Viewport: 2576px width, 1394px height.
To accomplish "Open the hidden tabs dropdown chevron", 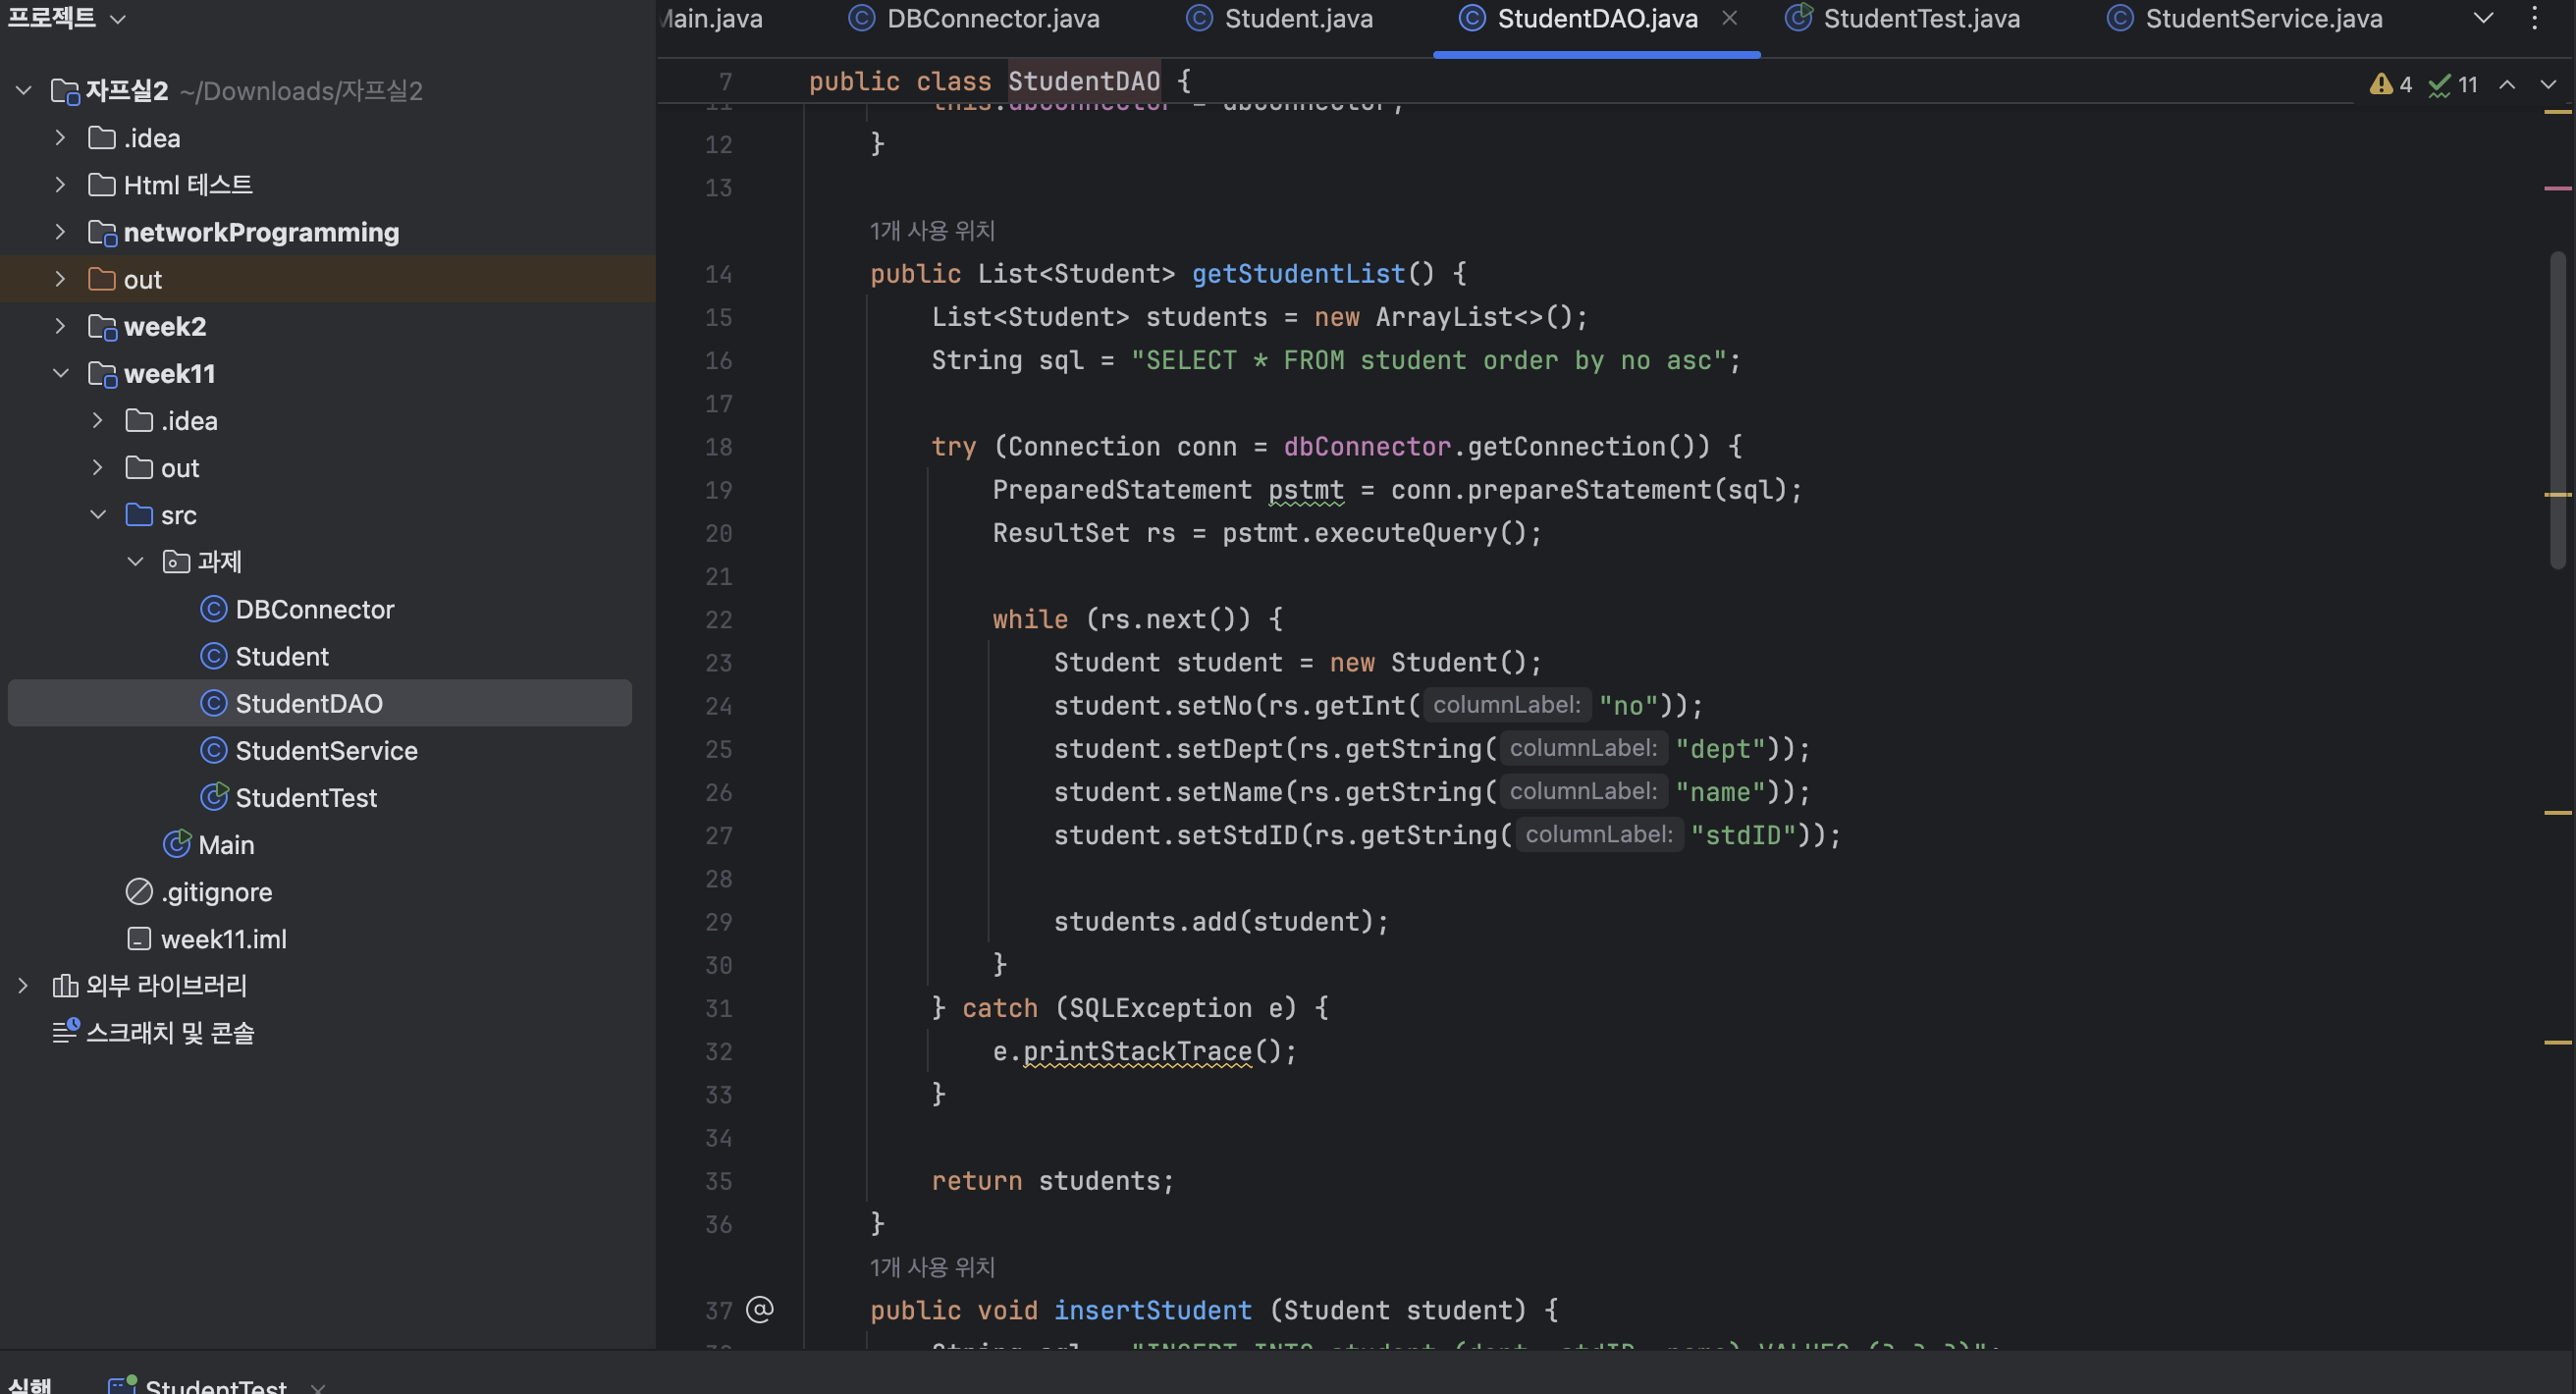I will 2483,19.
